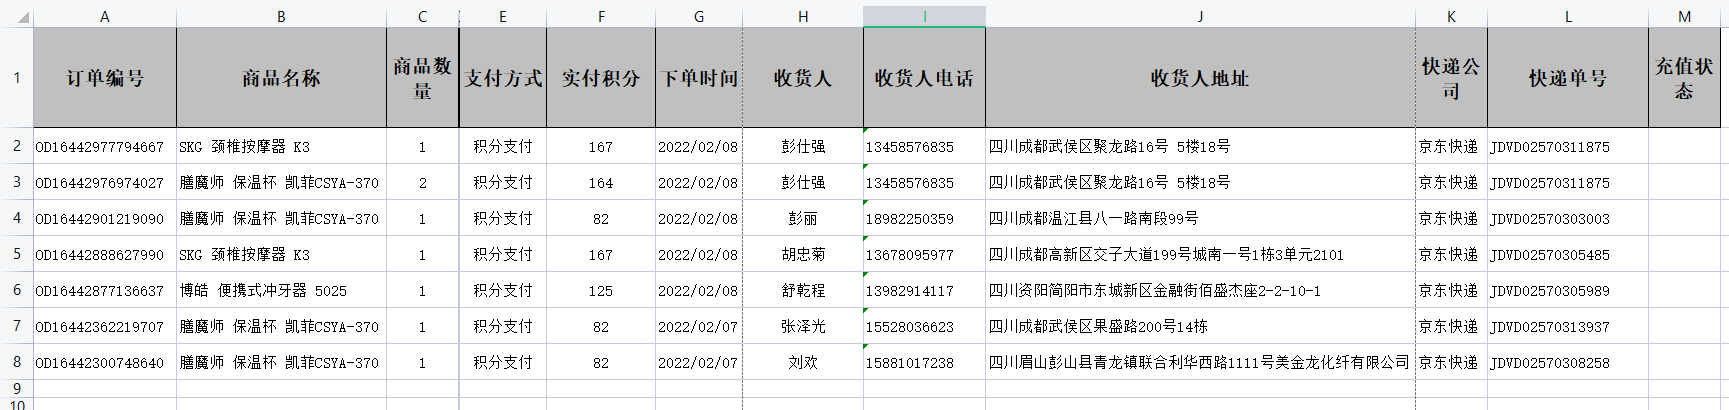Select column J header
Viewport: 1729px width, 410px height.
pos(1200,17)
